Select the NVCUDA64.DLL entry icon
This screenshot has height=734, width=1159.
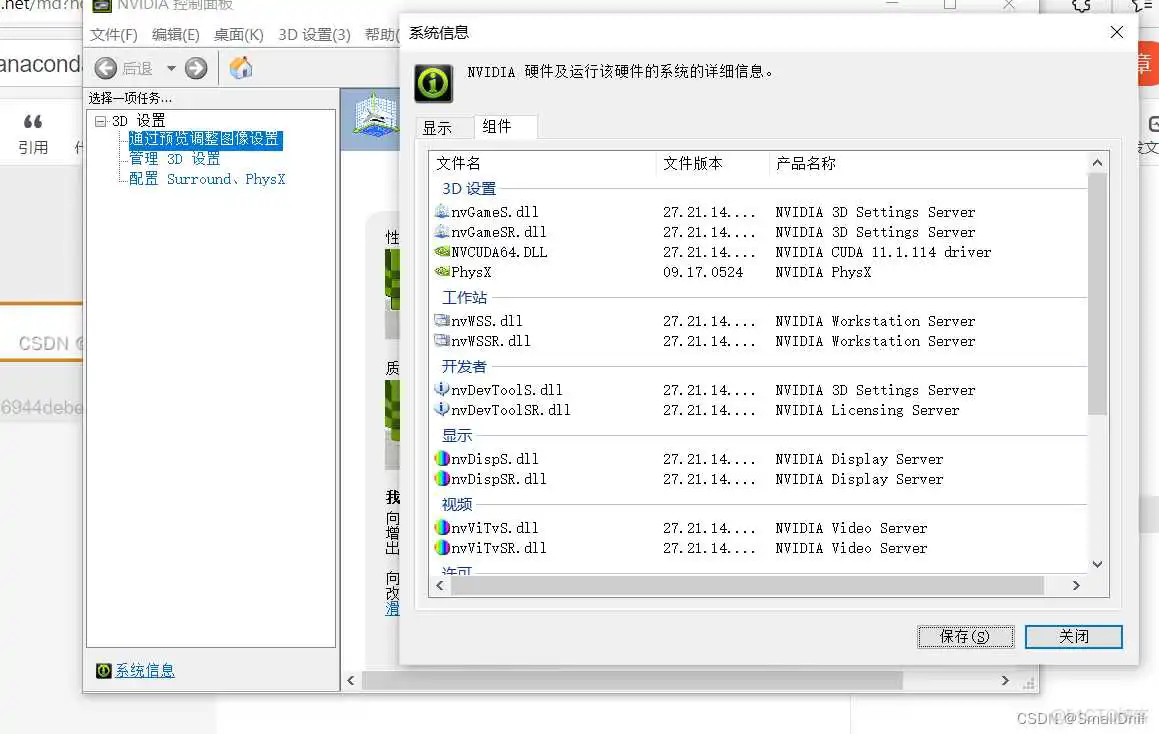click(442, 251)
